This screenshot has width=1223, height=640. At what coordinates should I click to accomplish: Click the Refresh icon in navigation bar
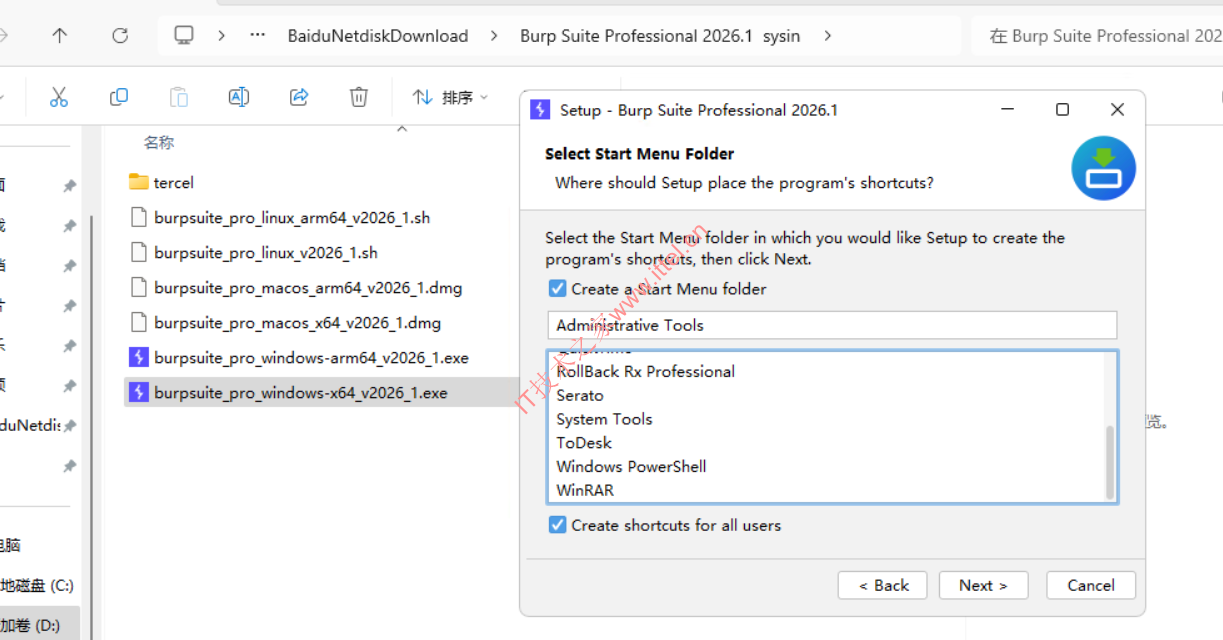click(120, 36)
